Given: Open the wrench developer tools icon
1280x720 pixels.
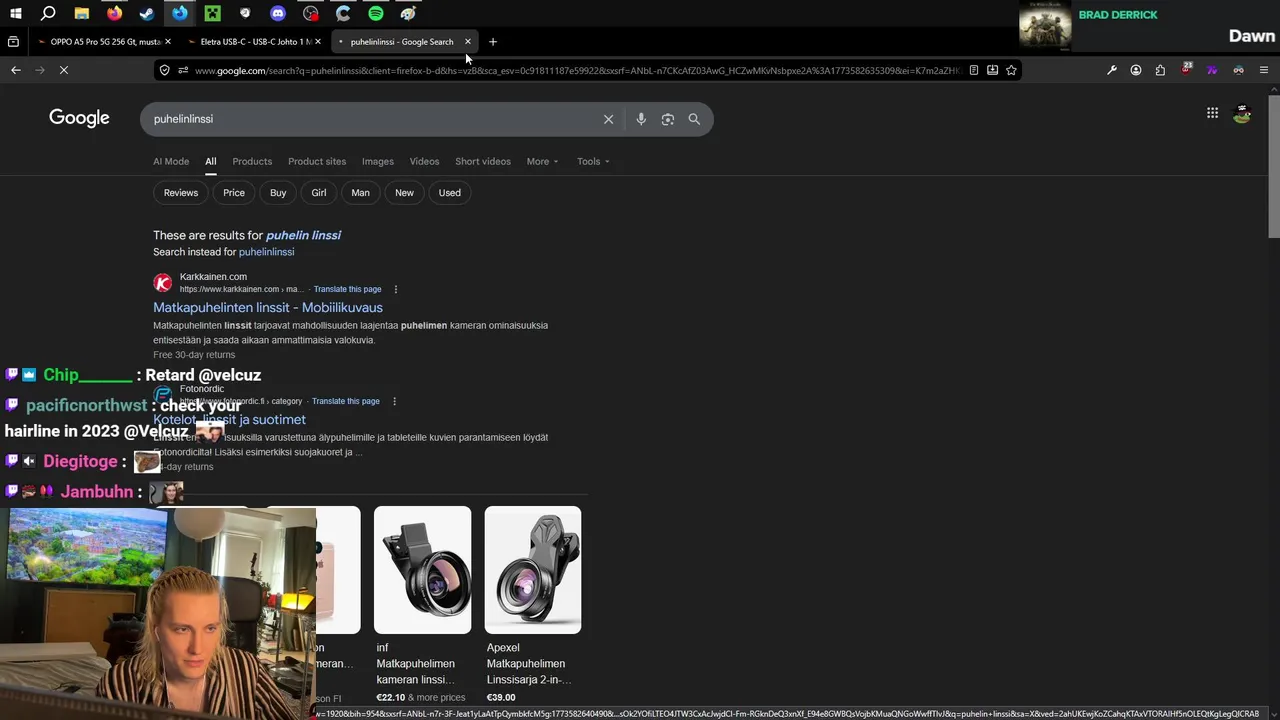Looking at the screenshot, I should click(1112, 70).
